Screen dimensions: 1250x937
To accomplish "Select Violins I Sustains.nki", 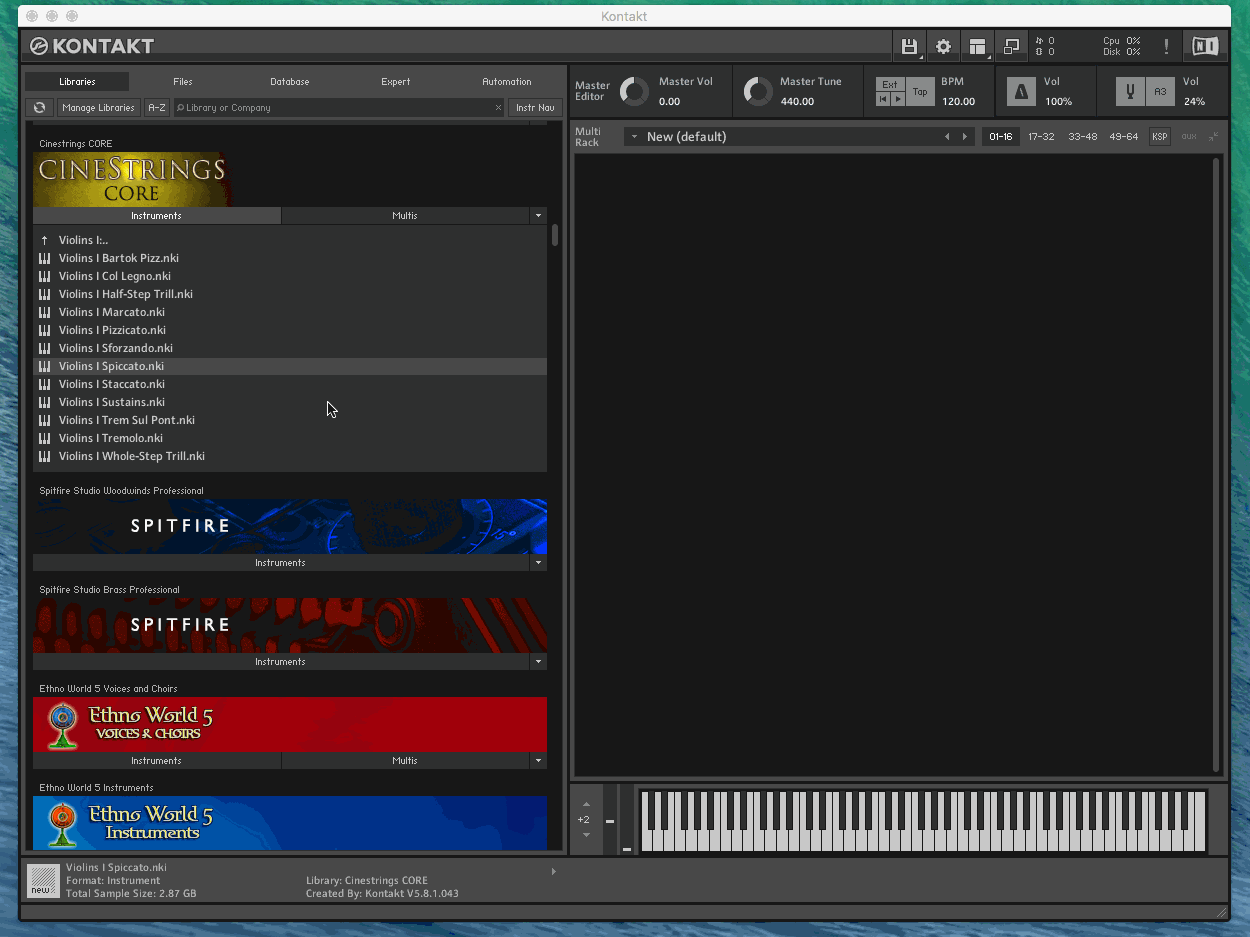I will (290, 402).
